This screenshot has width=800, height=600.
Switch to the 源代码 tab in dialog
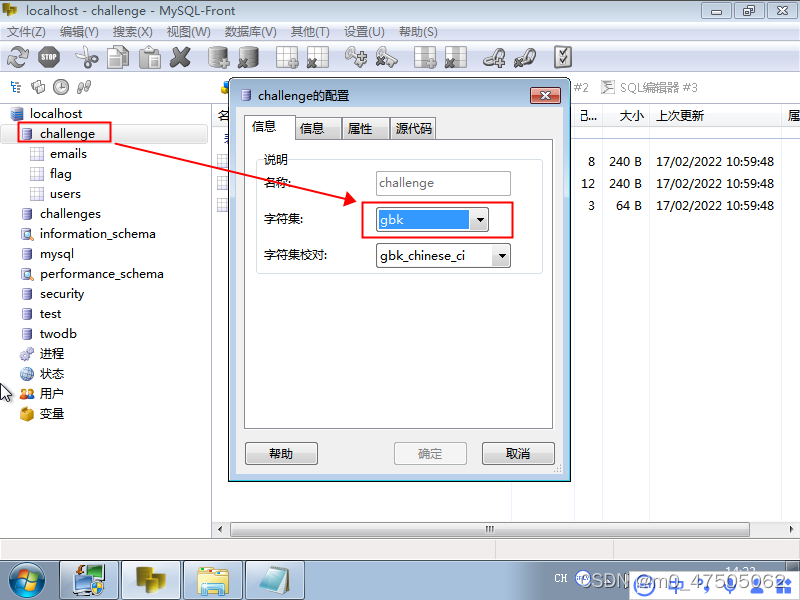click(x=413, y=129)
